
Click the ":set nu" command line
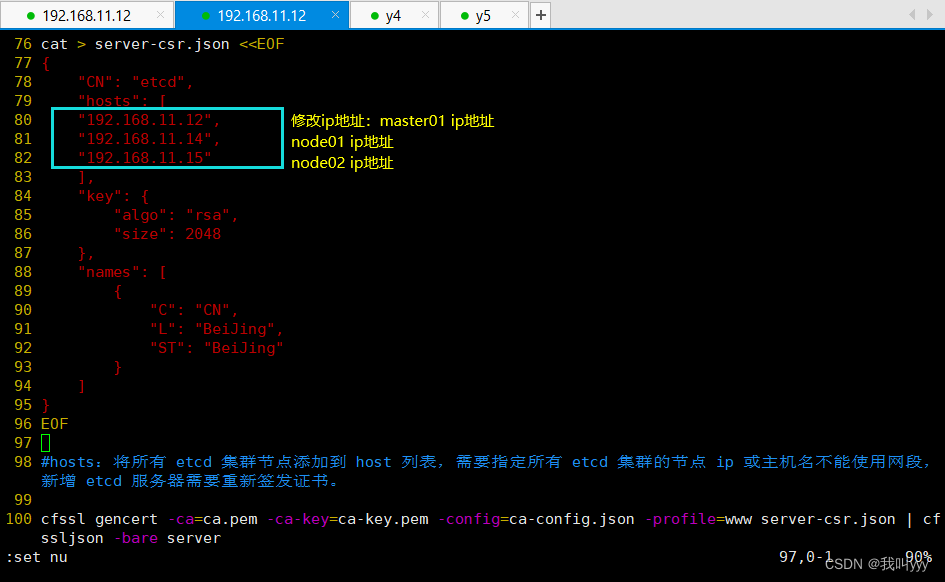pos(37,557)
